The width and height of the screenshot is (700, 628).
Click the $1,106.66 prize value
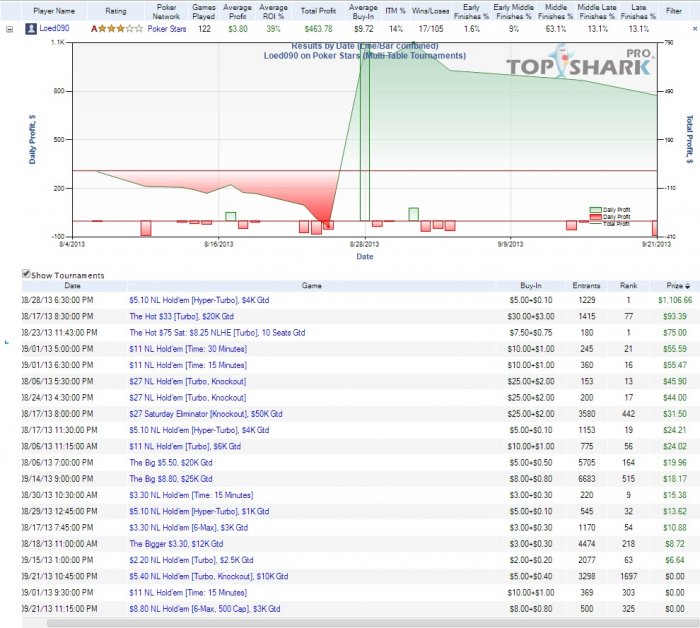click(x=675, y=300)
